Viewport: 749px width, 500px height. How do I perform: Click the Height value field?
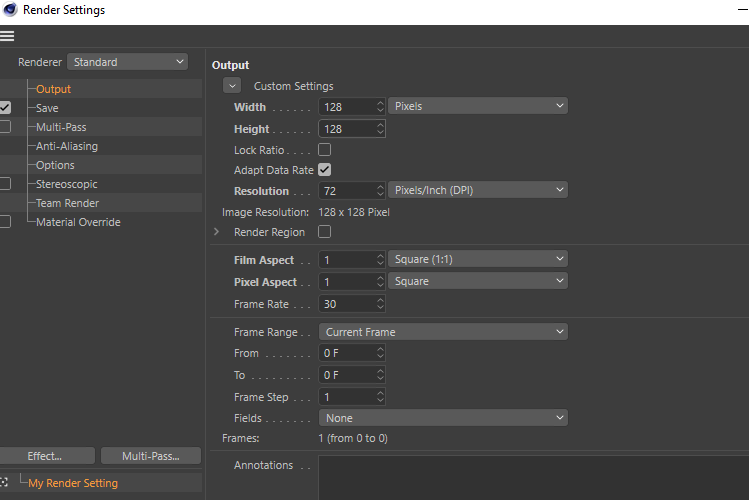click(x=347, y=129)
